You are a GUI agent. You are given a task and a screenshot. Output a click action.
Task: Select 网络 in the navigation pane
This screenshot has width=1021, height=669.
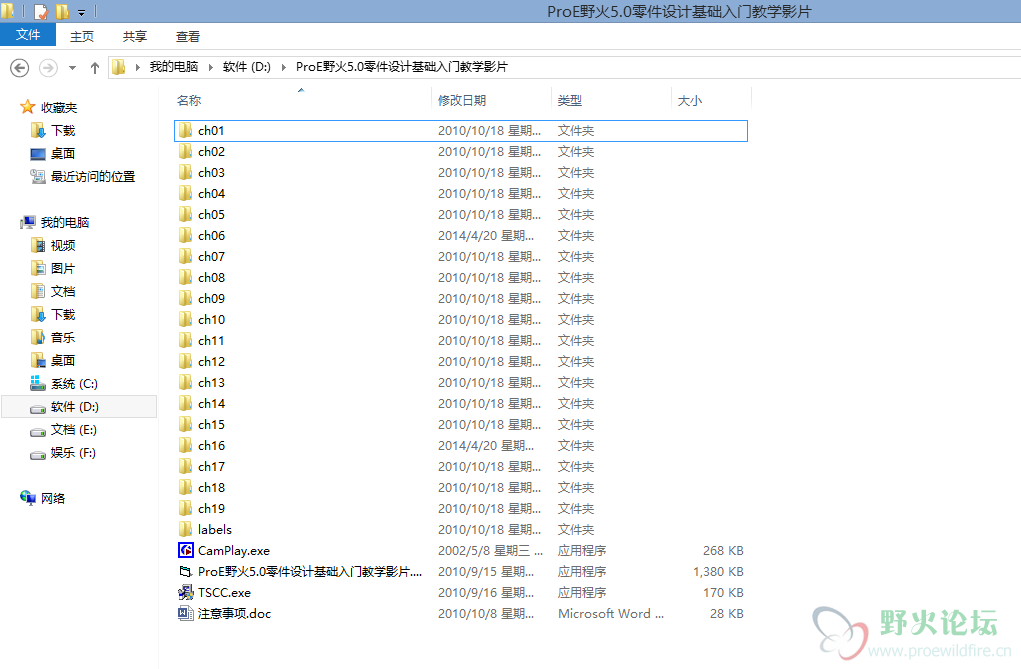click(53, 498)
